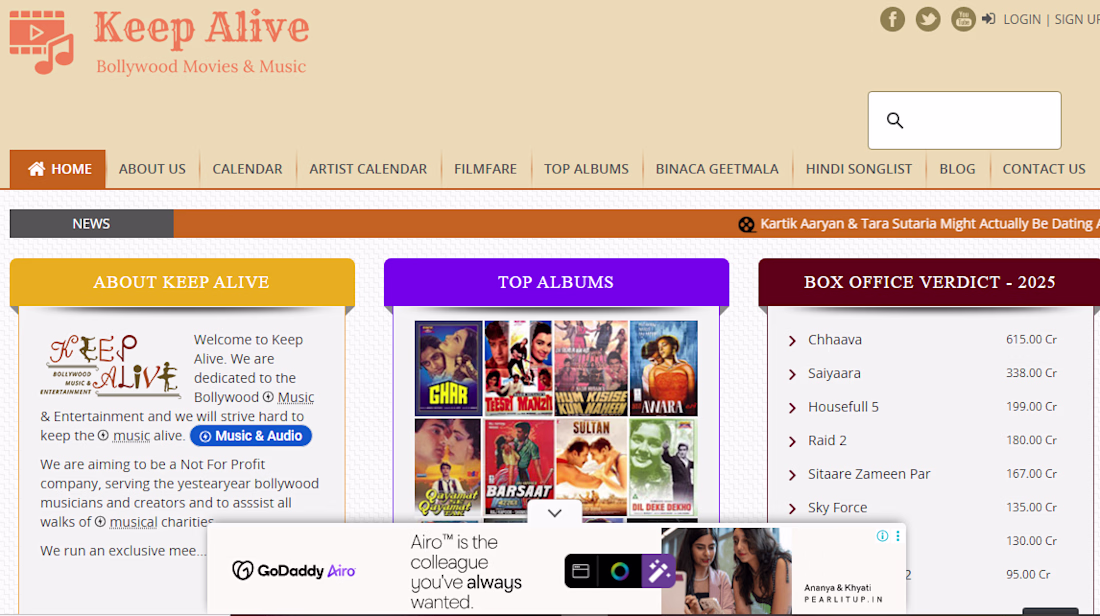Viewport: 1100px width, 616px height.
Task: Open the Saiyaara movie link
Action: click(x=834, y=373)
